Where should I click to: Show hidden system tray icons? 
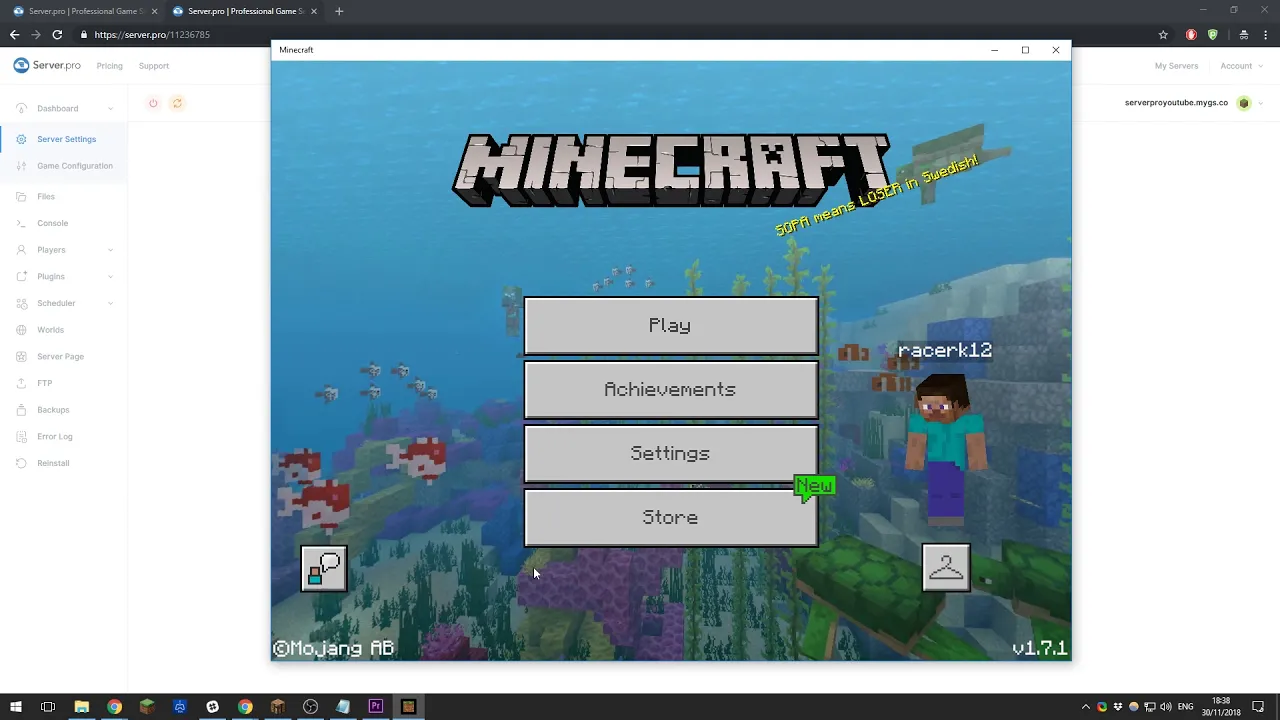point(1086,707)
